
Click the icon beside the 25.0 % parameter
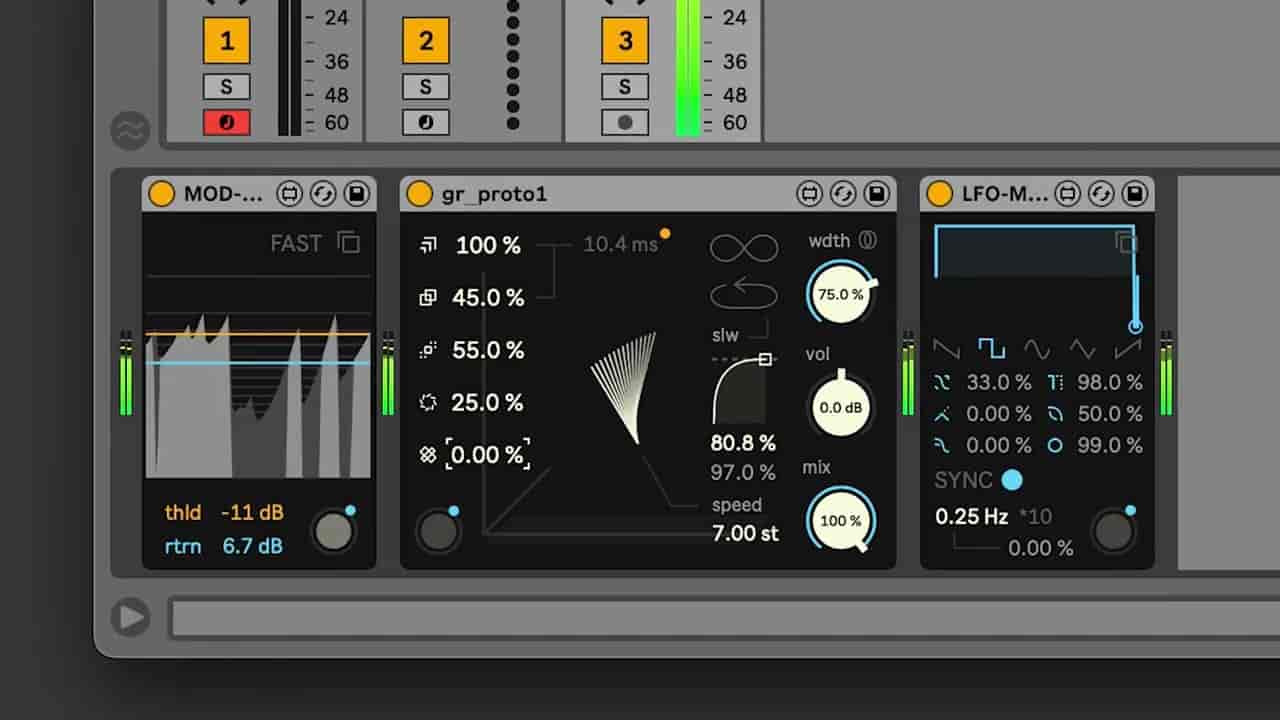click(x=428, y=402)
